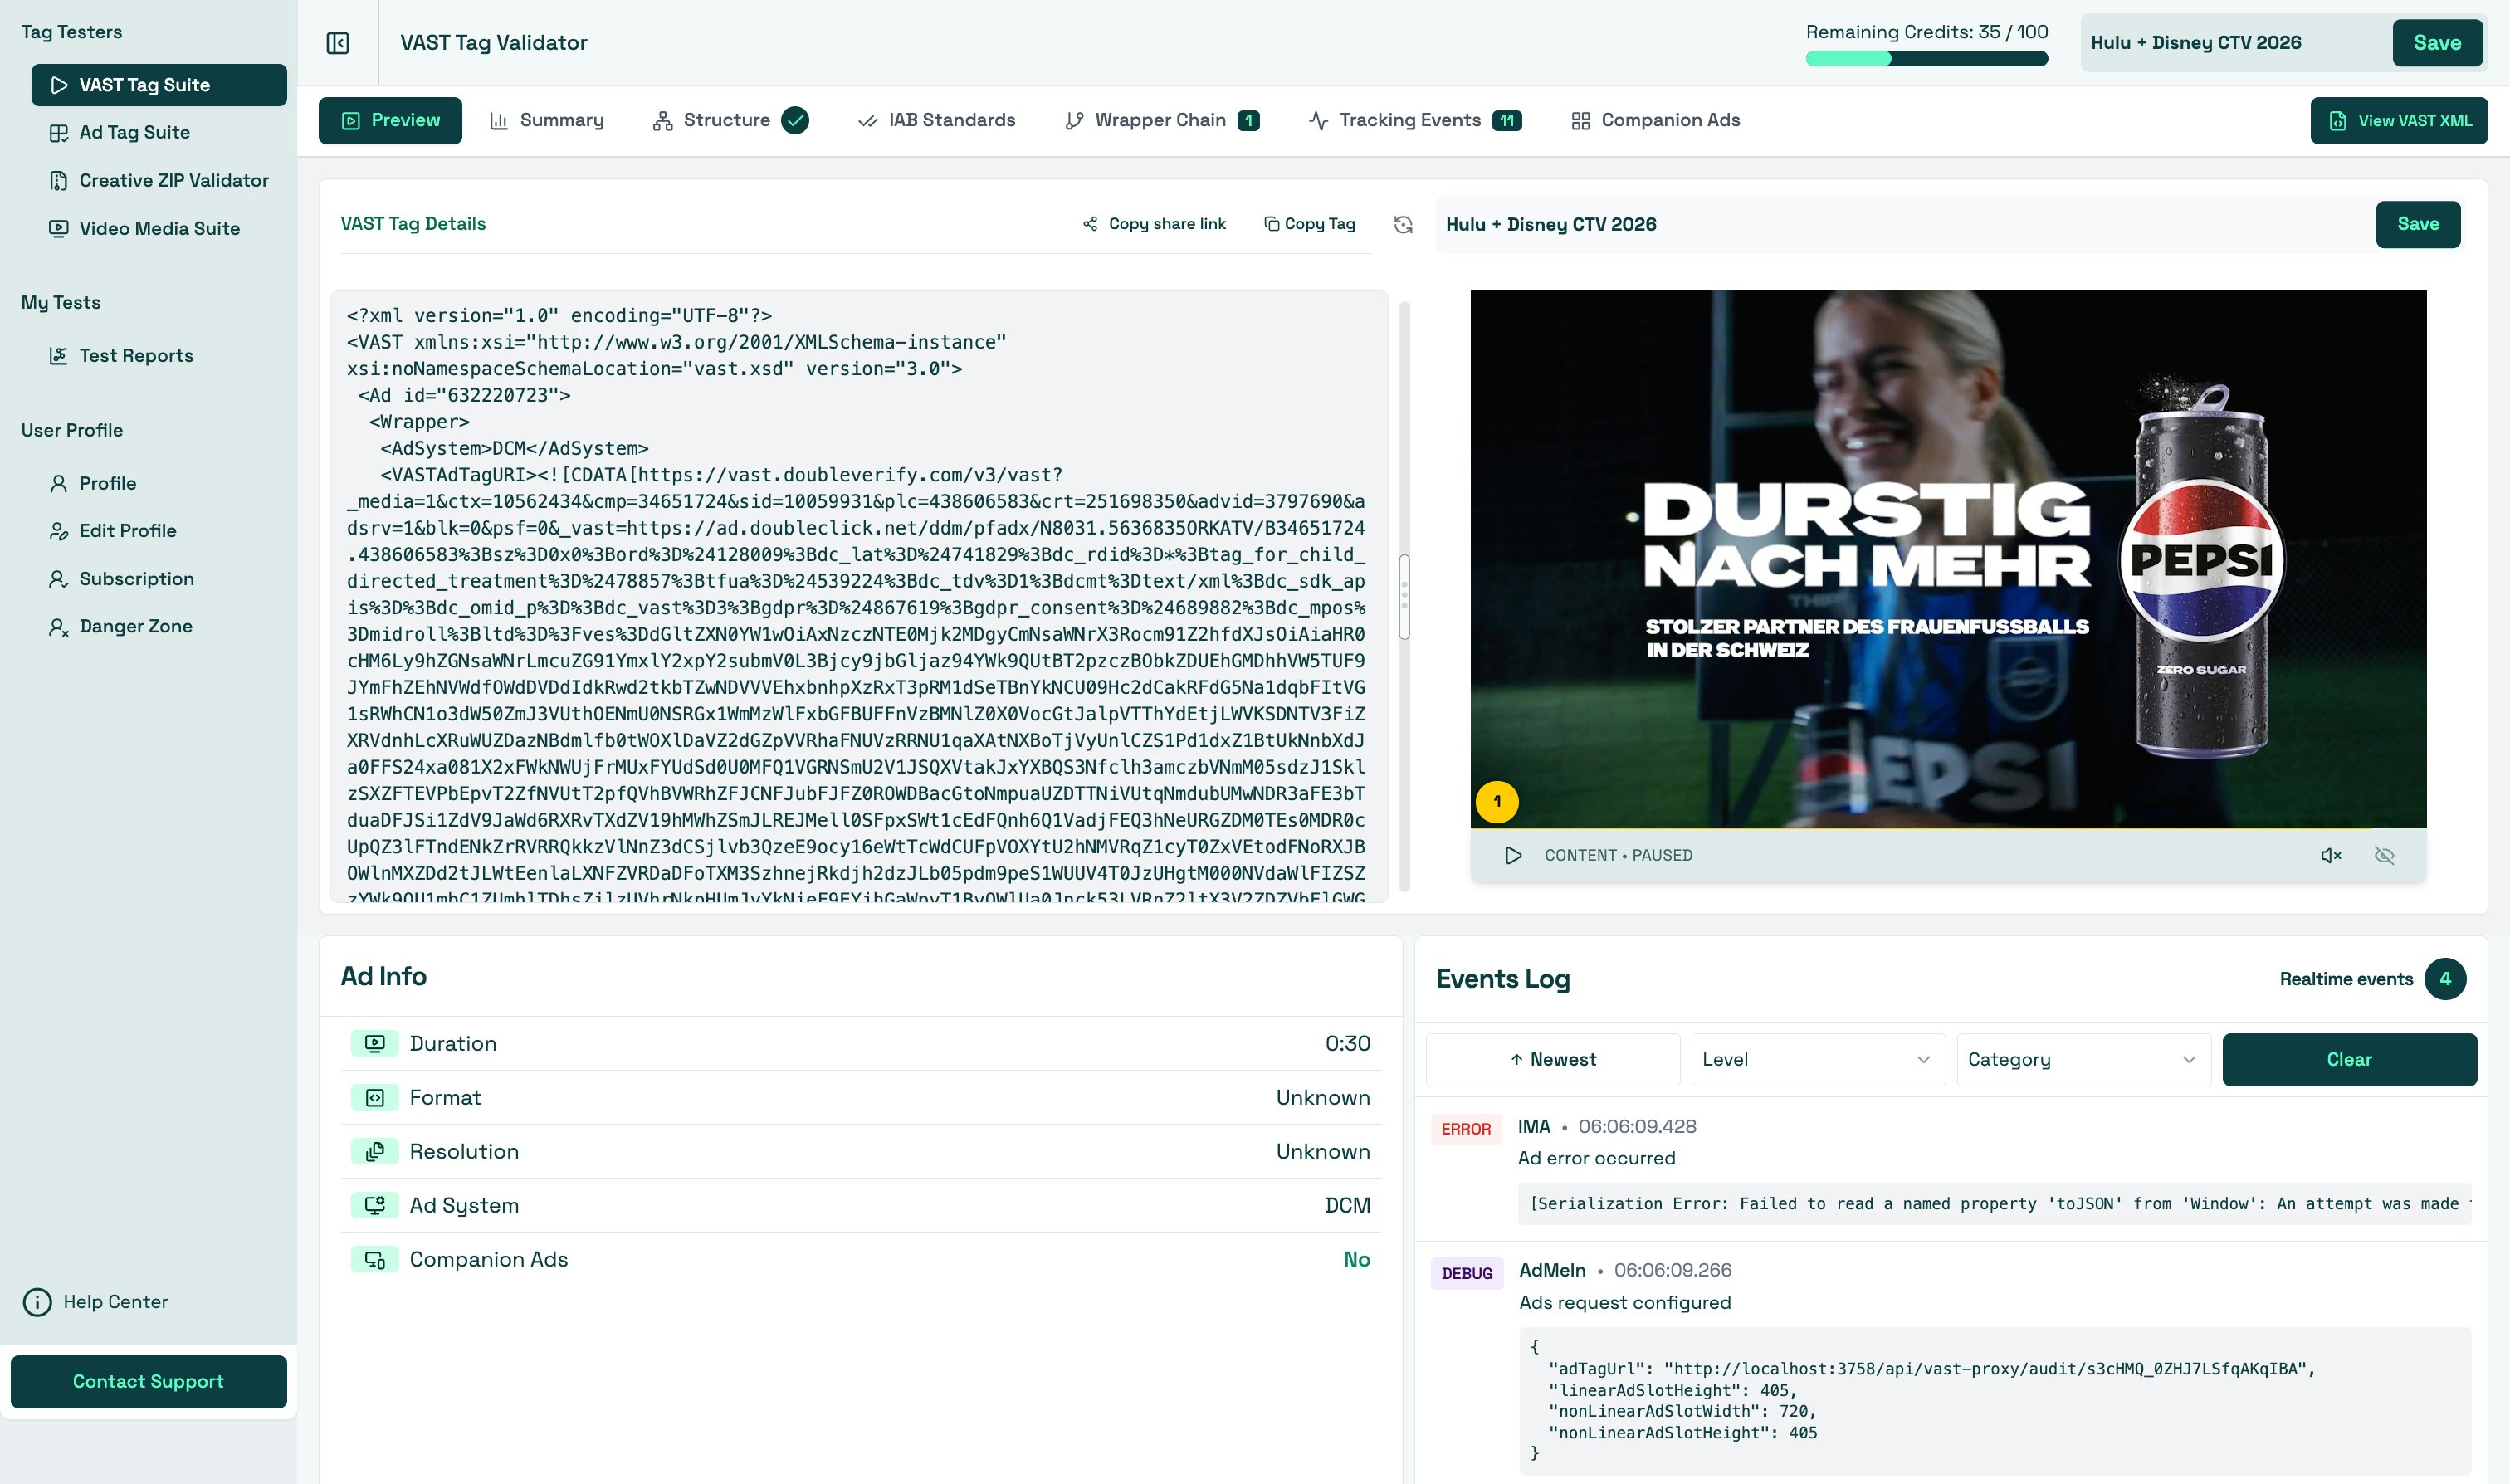The width and height of the screenshot is (2510, 1484).
Task: Click the Contact Support button
Action: coord(149,1382)
